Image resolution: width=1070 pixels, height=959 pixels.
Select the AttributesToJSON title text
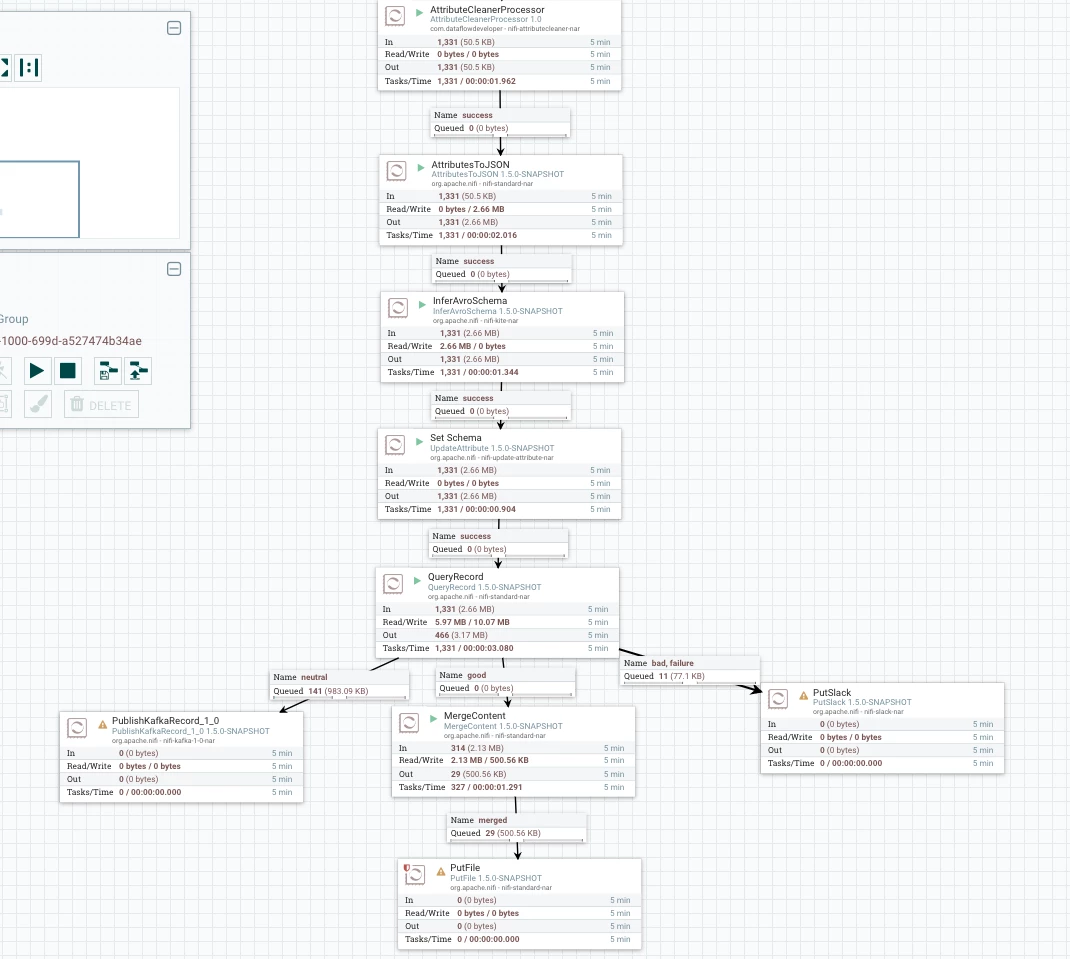click(470, 164)
